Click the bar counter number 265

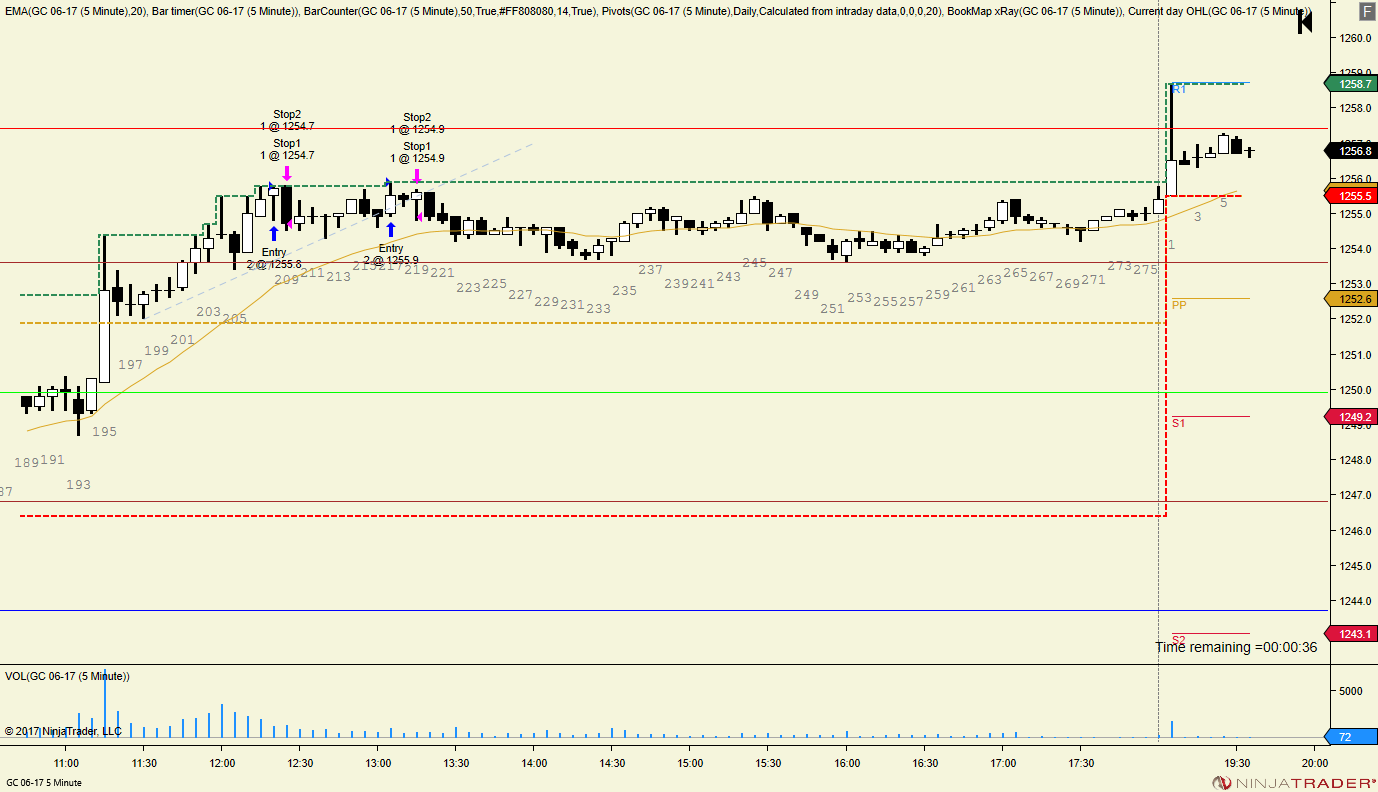[x=1015, y=273]
